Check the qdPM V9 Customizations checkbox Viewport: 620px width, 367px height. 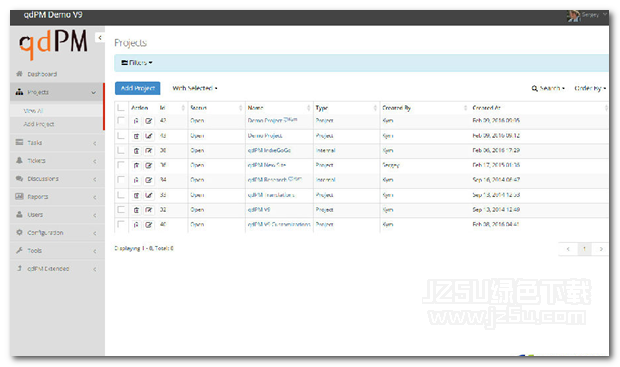coord(121,224)
